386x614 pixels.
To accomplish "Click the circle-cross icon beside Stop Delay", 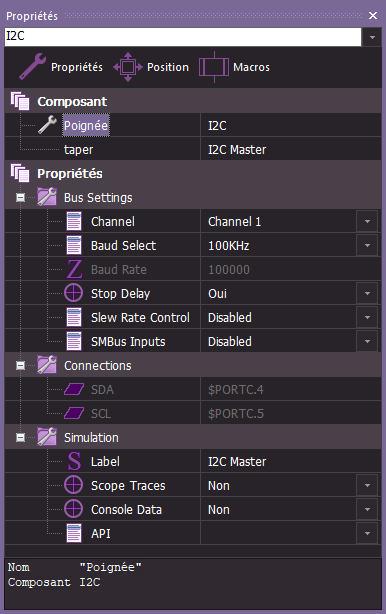I will coord(74,293).
